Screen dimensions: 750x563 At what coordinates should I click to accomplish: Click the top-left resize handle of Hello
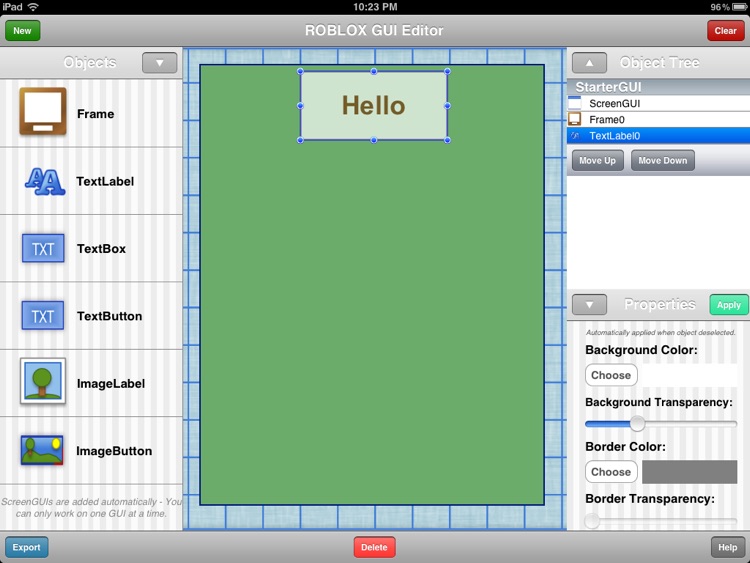(x=300, y=71)
